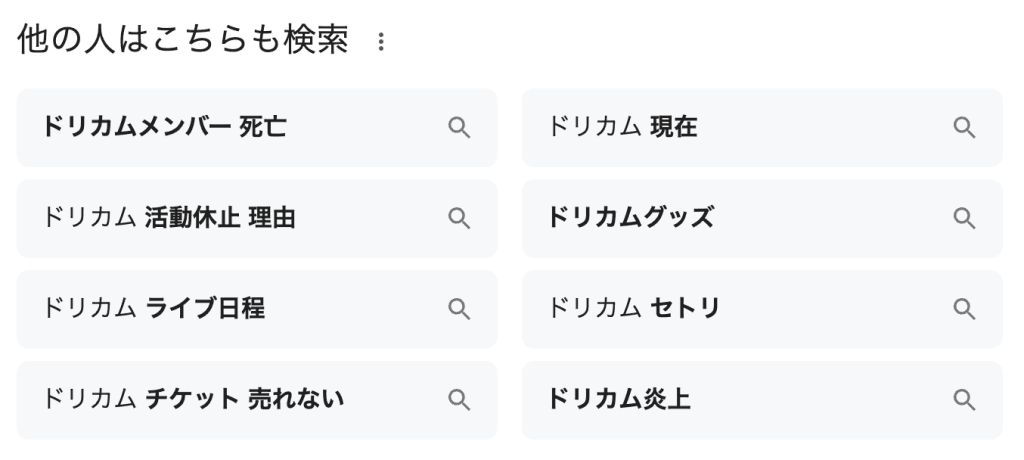Click search icon beside ドリカムメンバー 死亡

click(459, 128)
